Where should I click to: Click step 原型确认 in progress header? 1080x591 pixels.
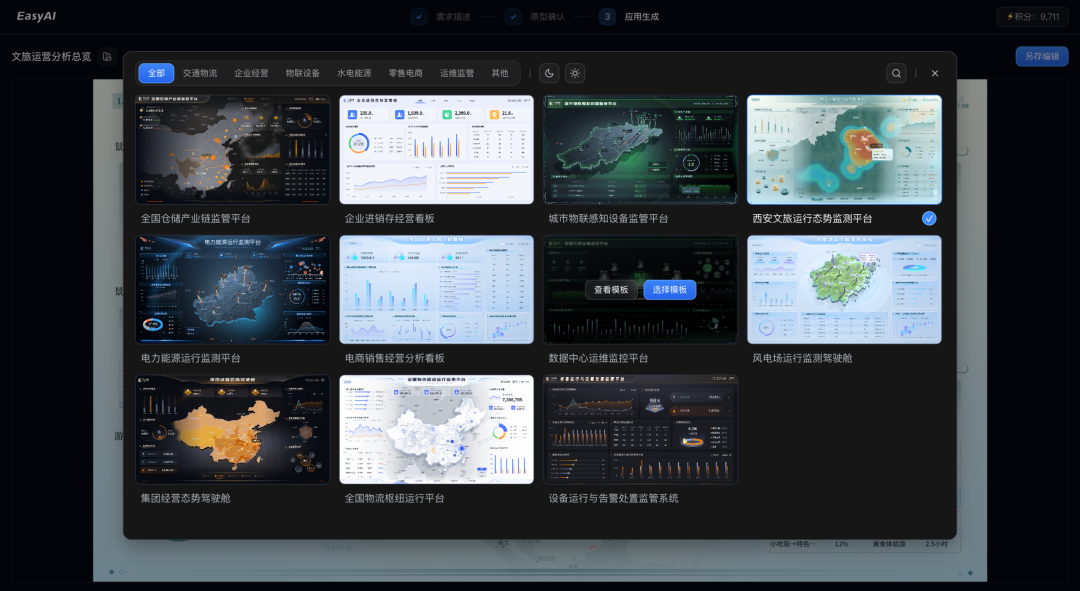tap(535, 17)
